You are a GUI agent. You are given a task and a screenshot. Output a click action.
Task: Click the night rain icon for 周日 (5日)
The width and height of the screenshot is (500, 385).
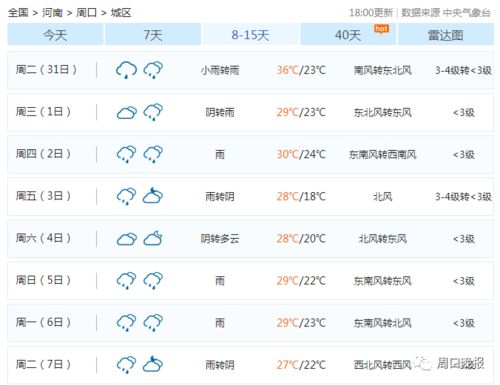pyautogui.click(x=153, y=281)
